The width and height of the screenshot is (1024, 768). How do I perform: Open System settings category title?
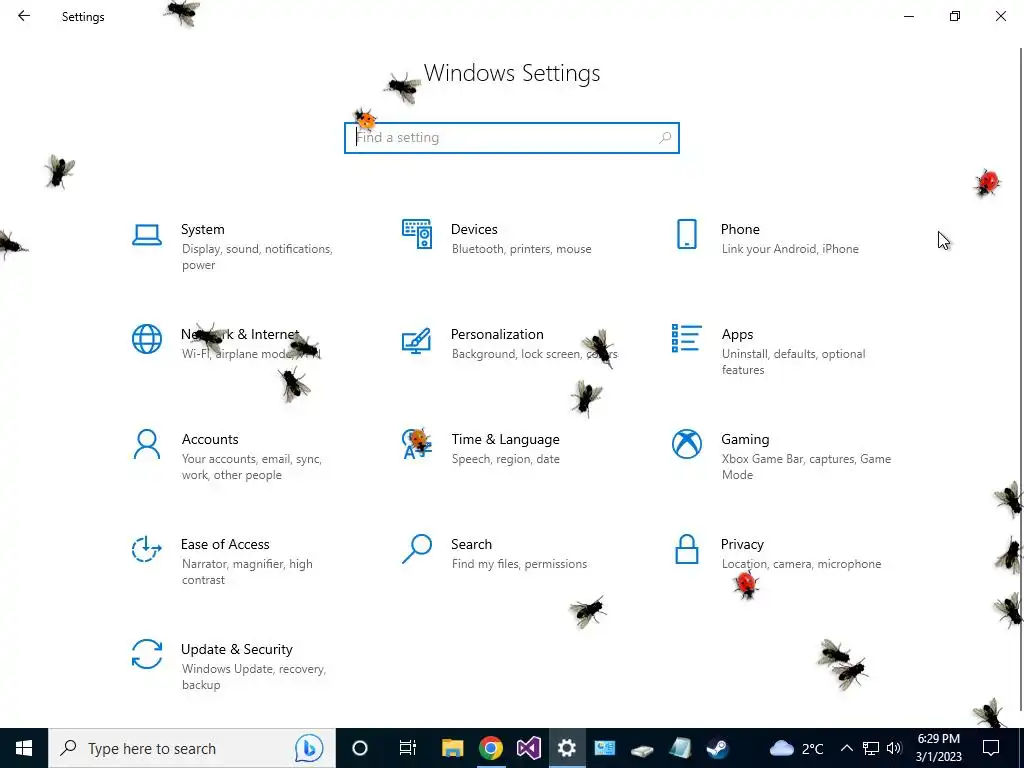tap(202, 229)
